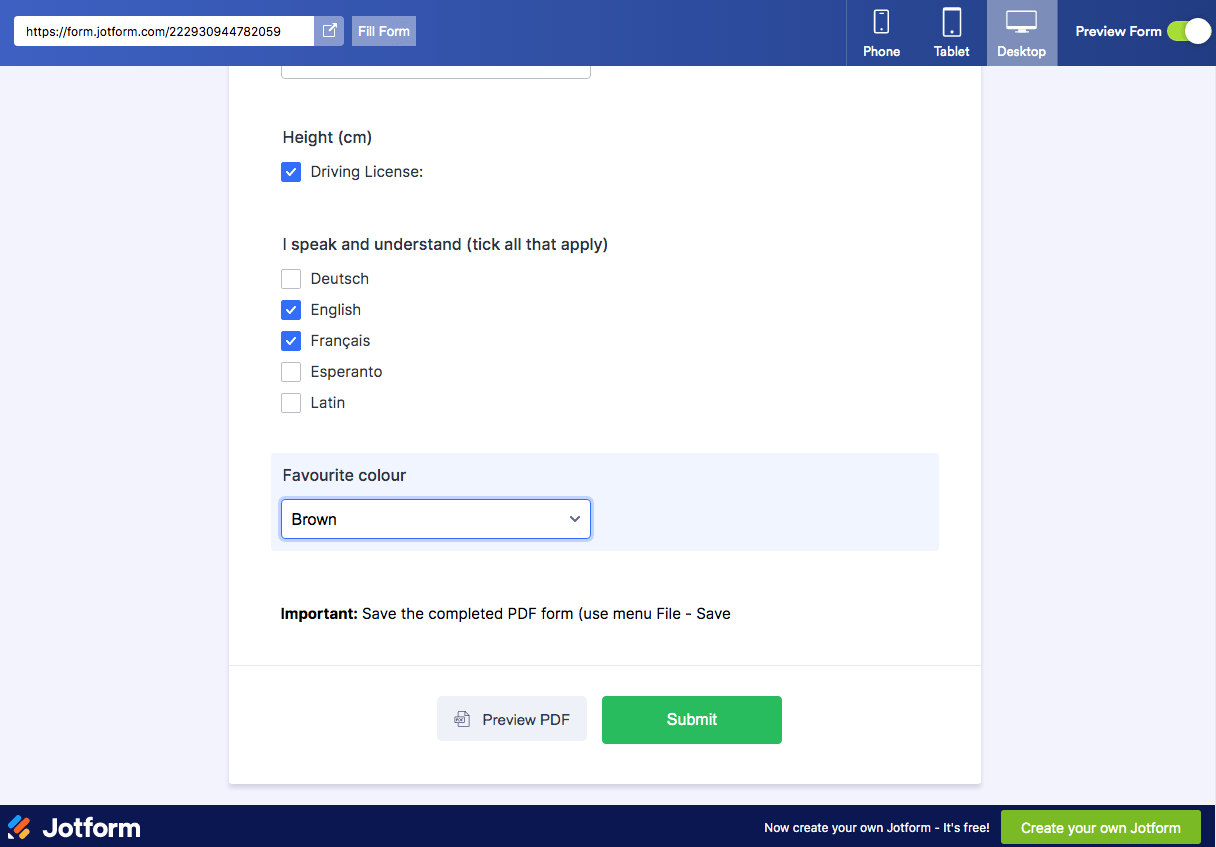This screenshot has height=847, width=1216.
Task: Open the form in a new tab
Action: pyautogui.click(x=329, y=31)
